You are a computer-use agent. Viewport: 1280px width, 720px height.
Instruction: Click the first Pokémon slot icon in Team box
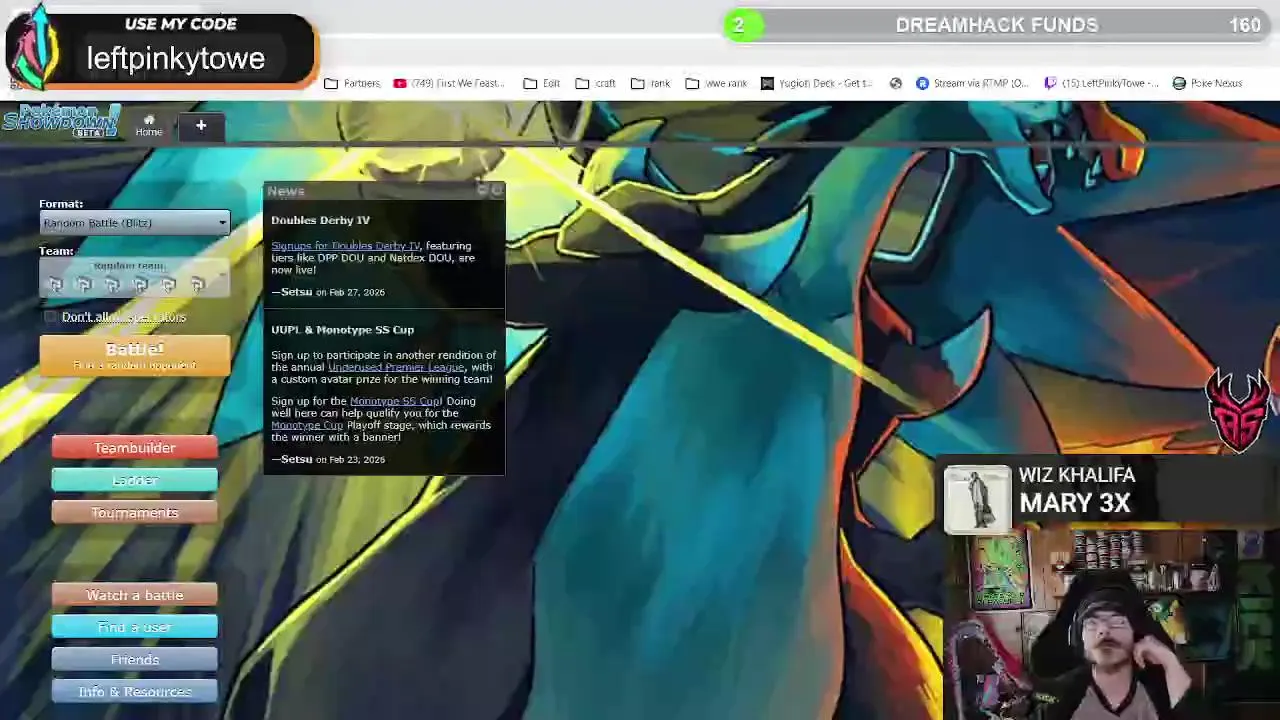pyautogui.click(x=55, y=285)
